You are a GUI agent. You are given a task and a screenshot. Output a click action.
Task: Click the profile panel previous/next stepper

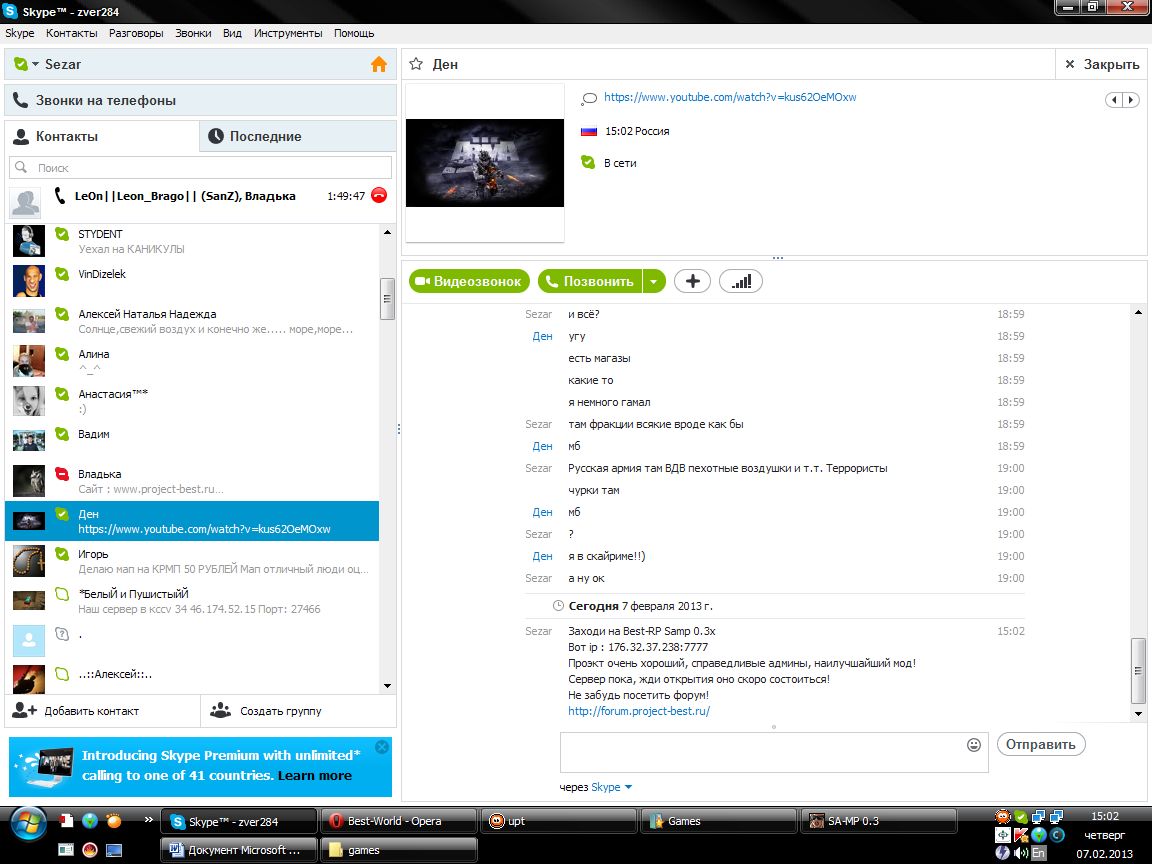point(1123,100)
